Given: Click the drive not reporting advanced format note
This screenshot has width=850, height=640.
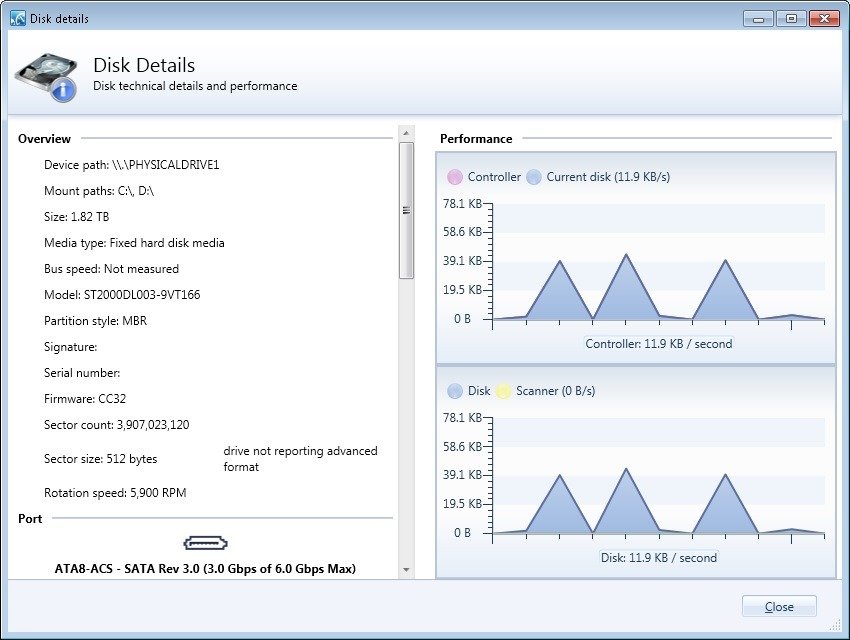Looking at the screenshot, I should coord(300,459).
